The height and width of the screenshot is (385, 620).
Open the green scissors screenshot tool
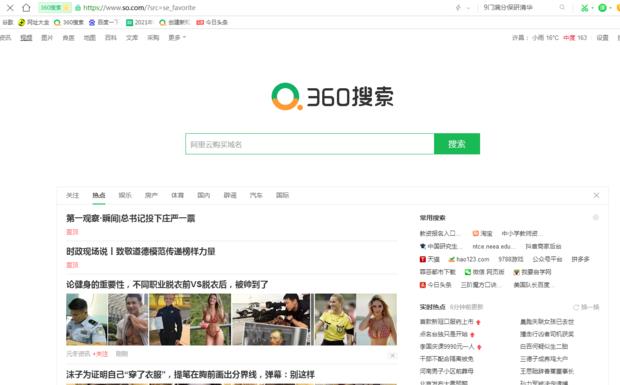click(584, 8)
